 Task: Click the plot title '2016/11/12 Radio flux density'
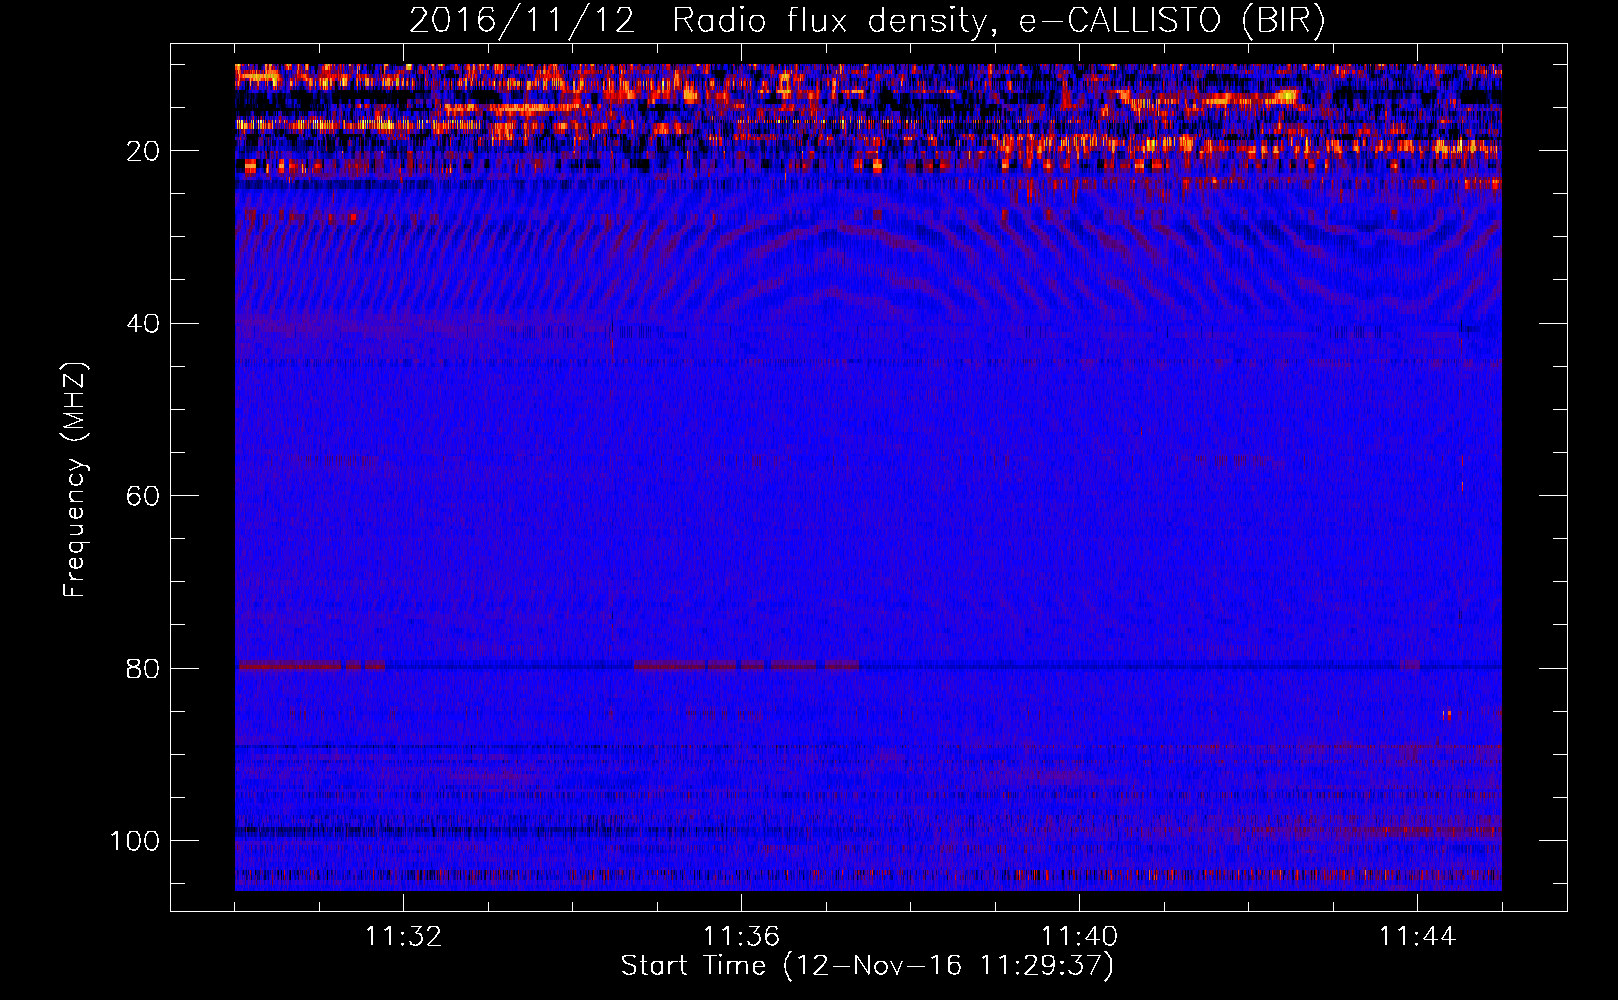click(x=867, y=21)
